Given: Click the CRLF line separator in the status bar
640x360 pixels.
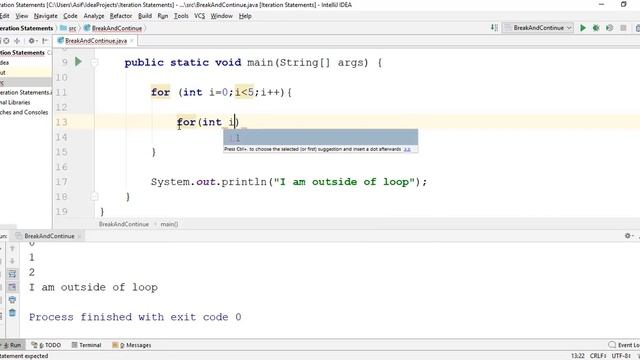Looking at the screenshot, I should (x=598, y=356).
